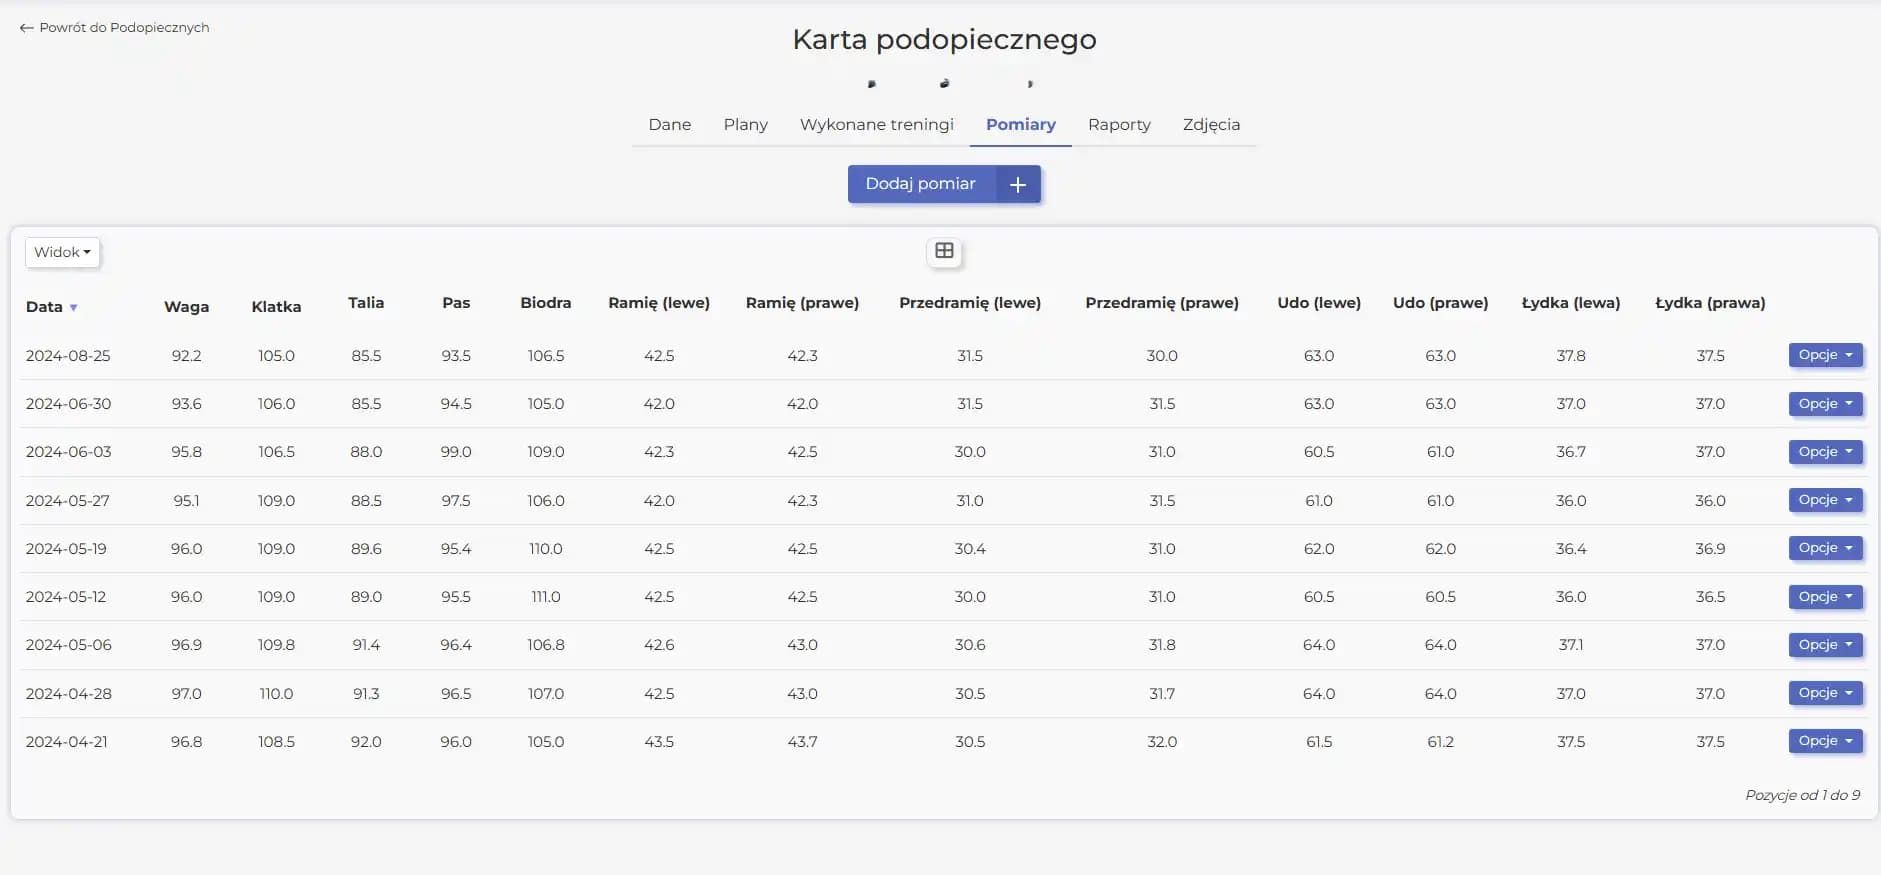Open Opcje for 2024-05-19 row
The image size is (1881, 875).
pyautogui.click(x=1825, y=548)
